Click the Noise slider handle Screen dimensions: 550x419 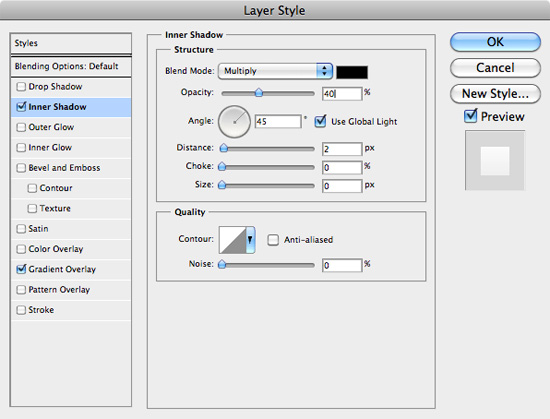[222, 264]
